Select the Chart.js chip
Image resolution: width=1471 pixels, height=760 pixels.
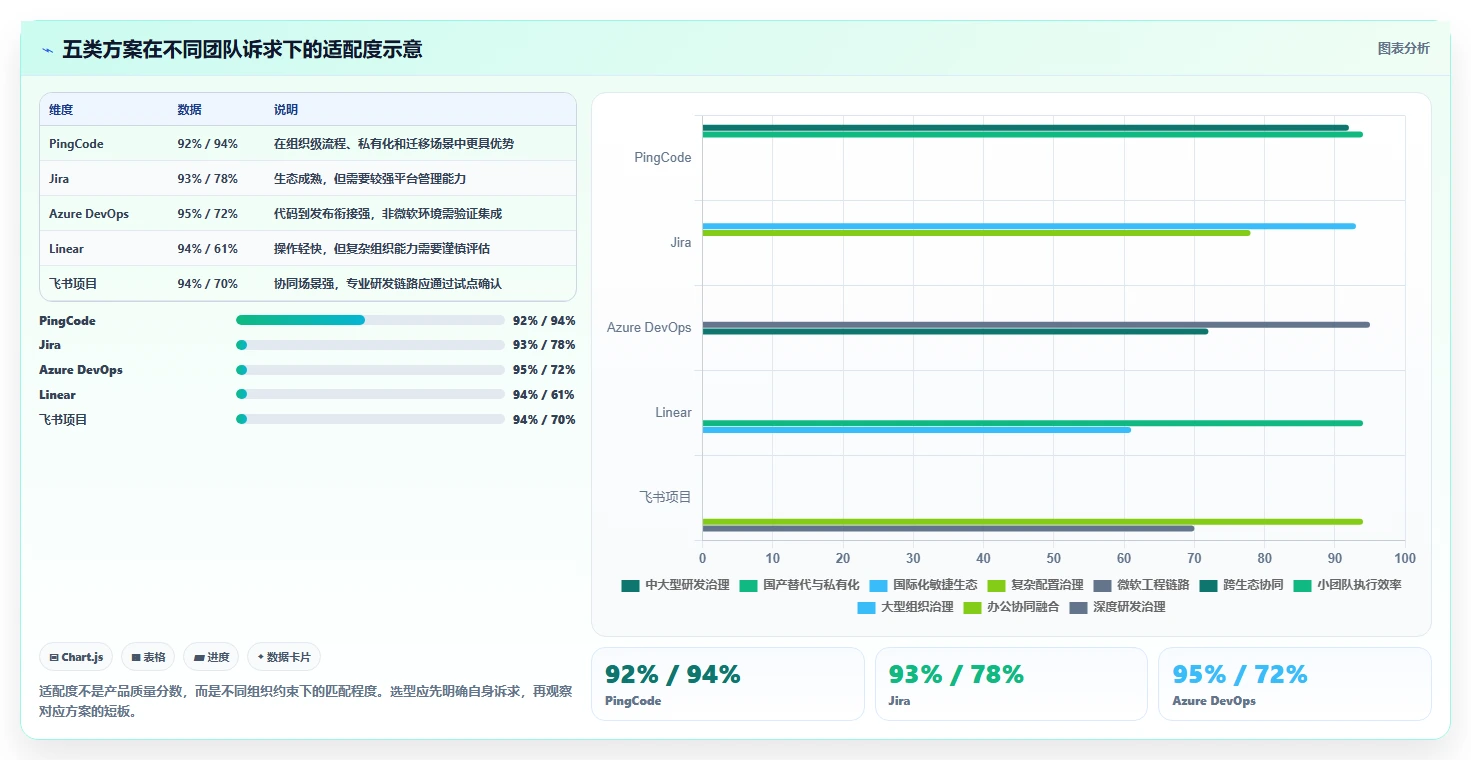pyautogui.click(x=77, y=657)
